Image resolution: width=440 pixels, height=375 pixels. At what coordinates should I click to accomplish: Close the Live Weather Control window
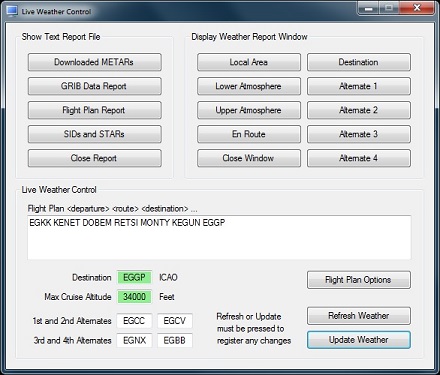417,8
